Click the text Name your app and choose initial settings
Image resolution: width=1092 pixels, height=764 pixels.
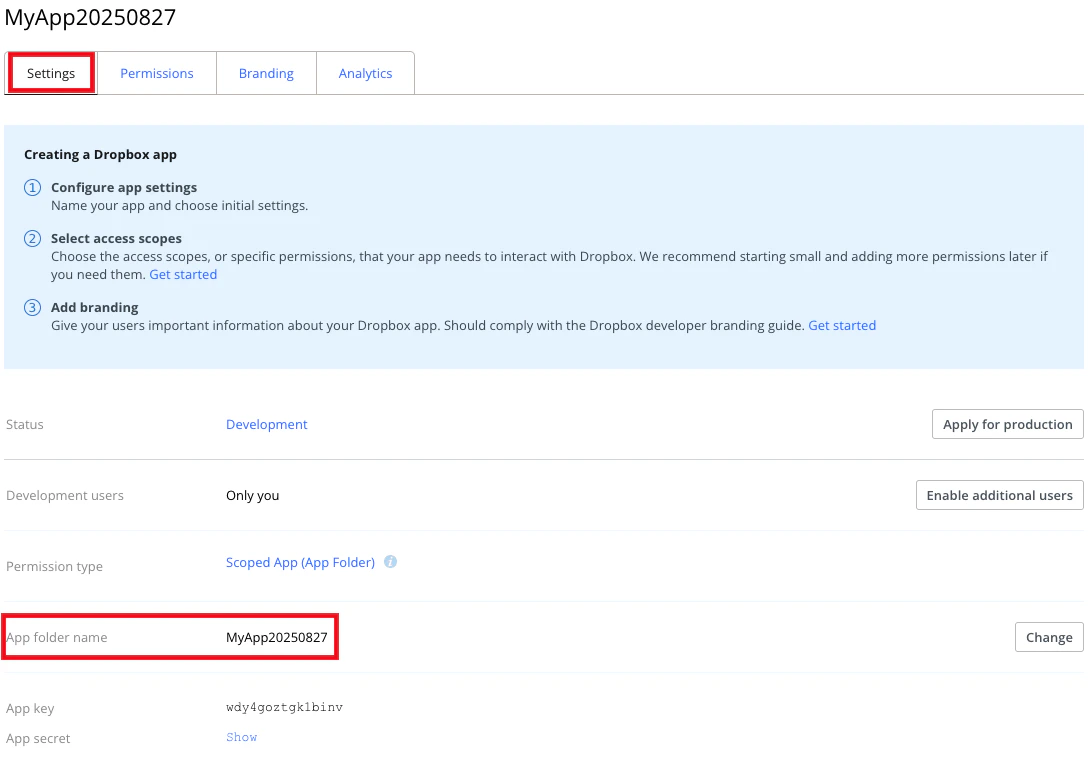180,205
